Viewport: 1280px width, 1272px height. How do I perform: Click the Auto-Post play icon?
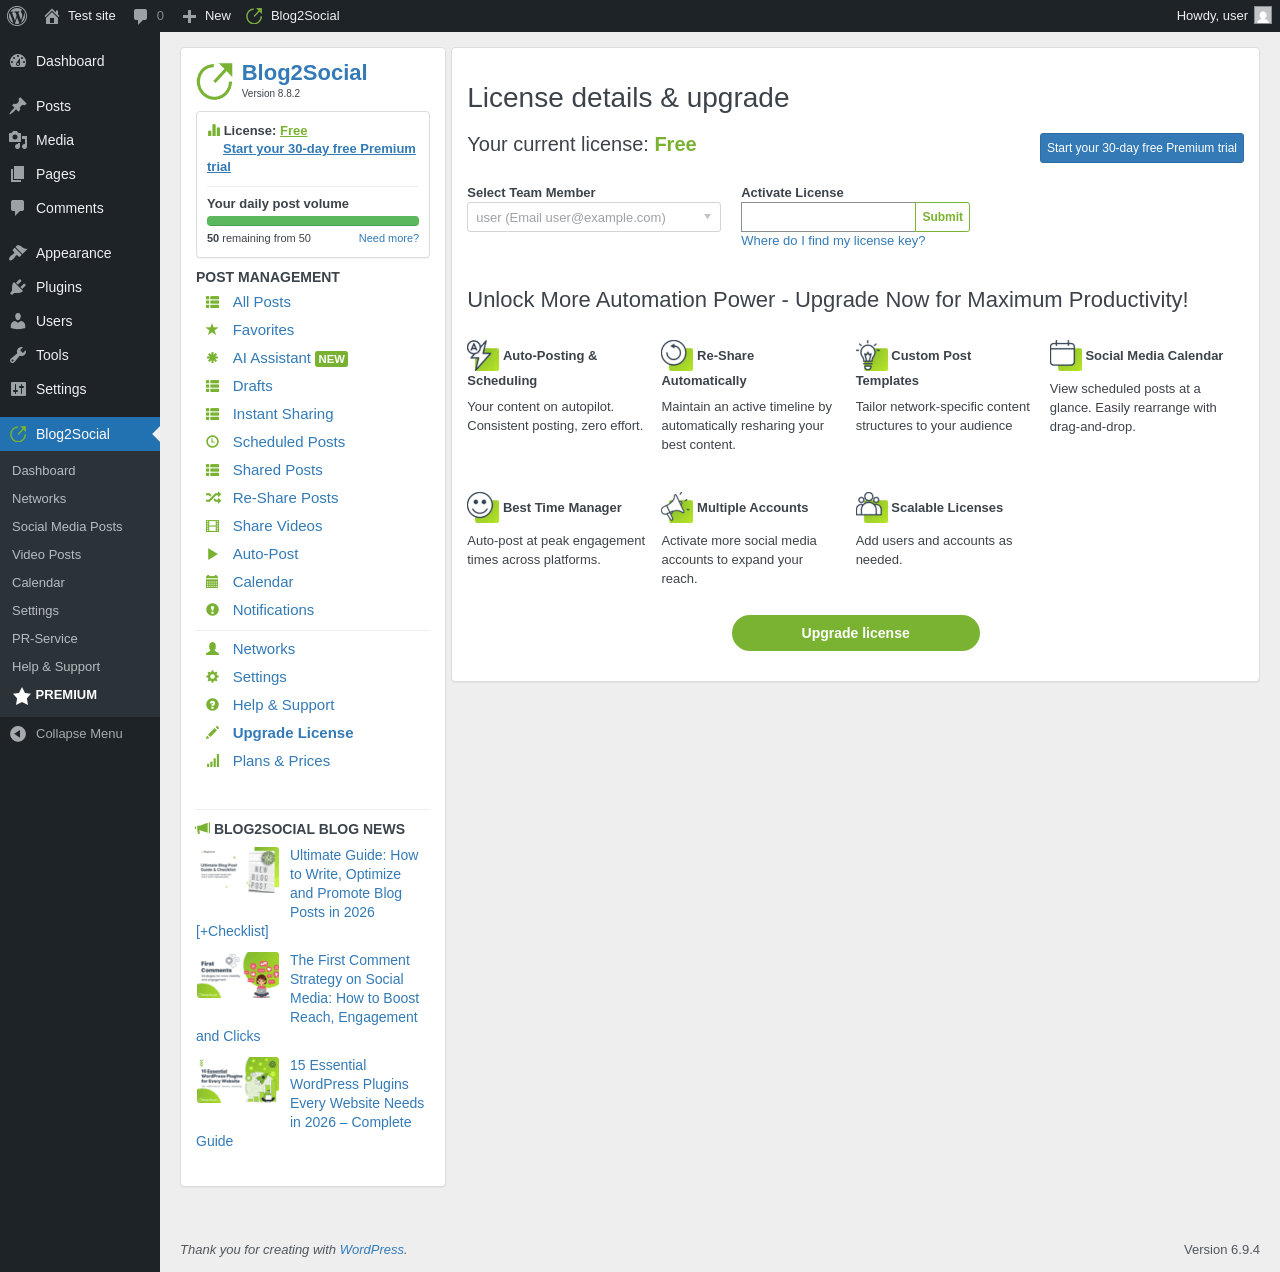click(212, 554)
